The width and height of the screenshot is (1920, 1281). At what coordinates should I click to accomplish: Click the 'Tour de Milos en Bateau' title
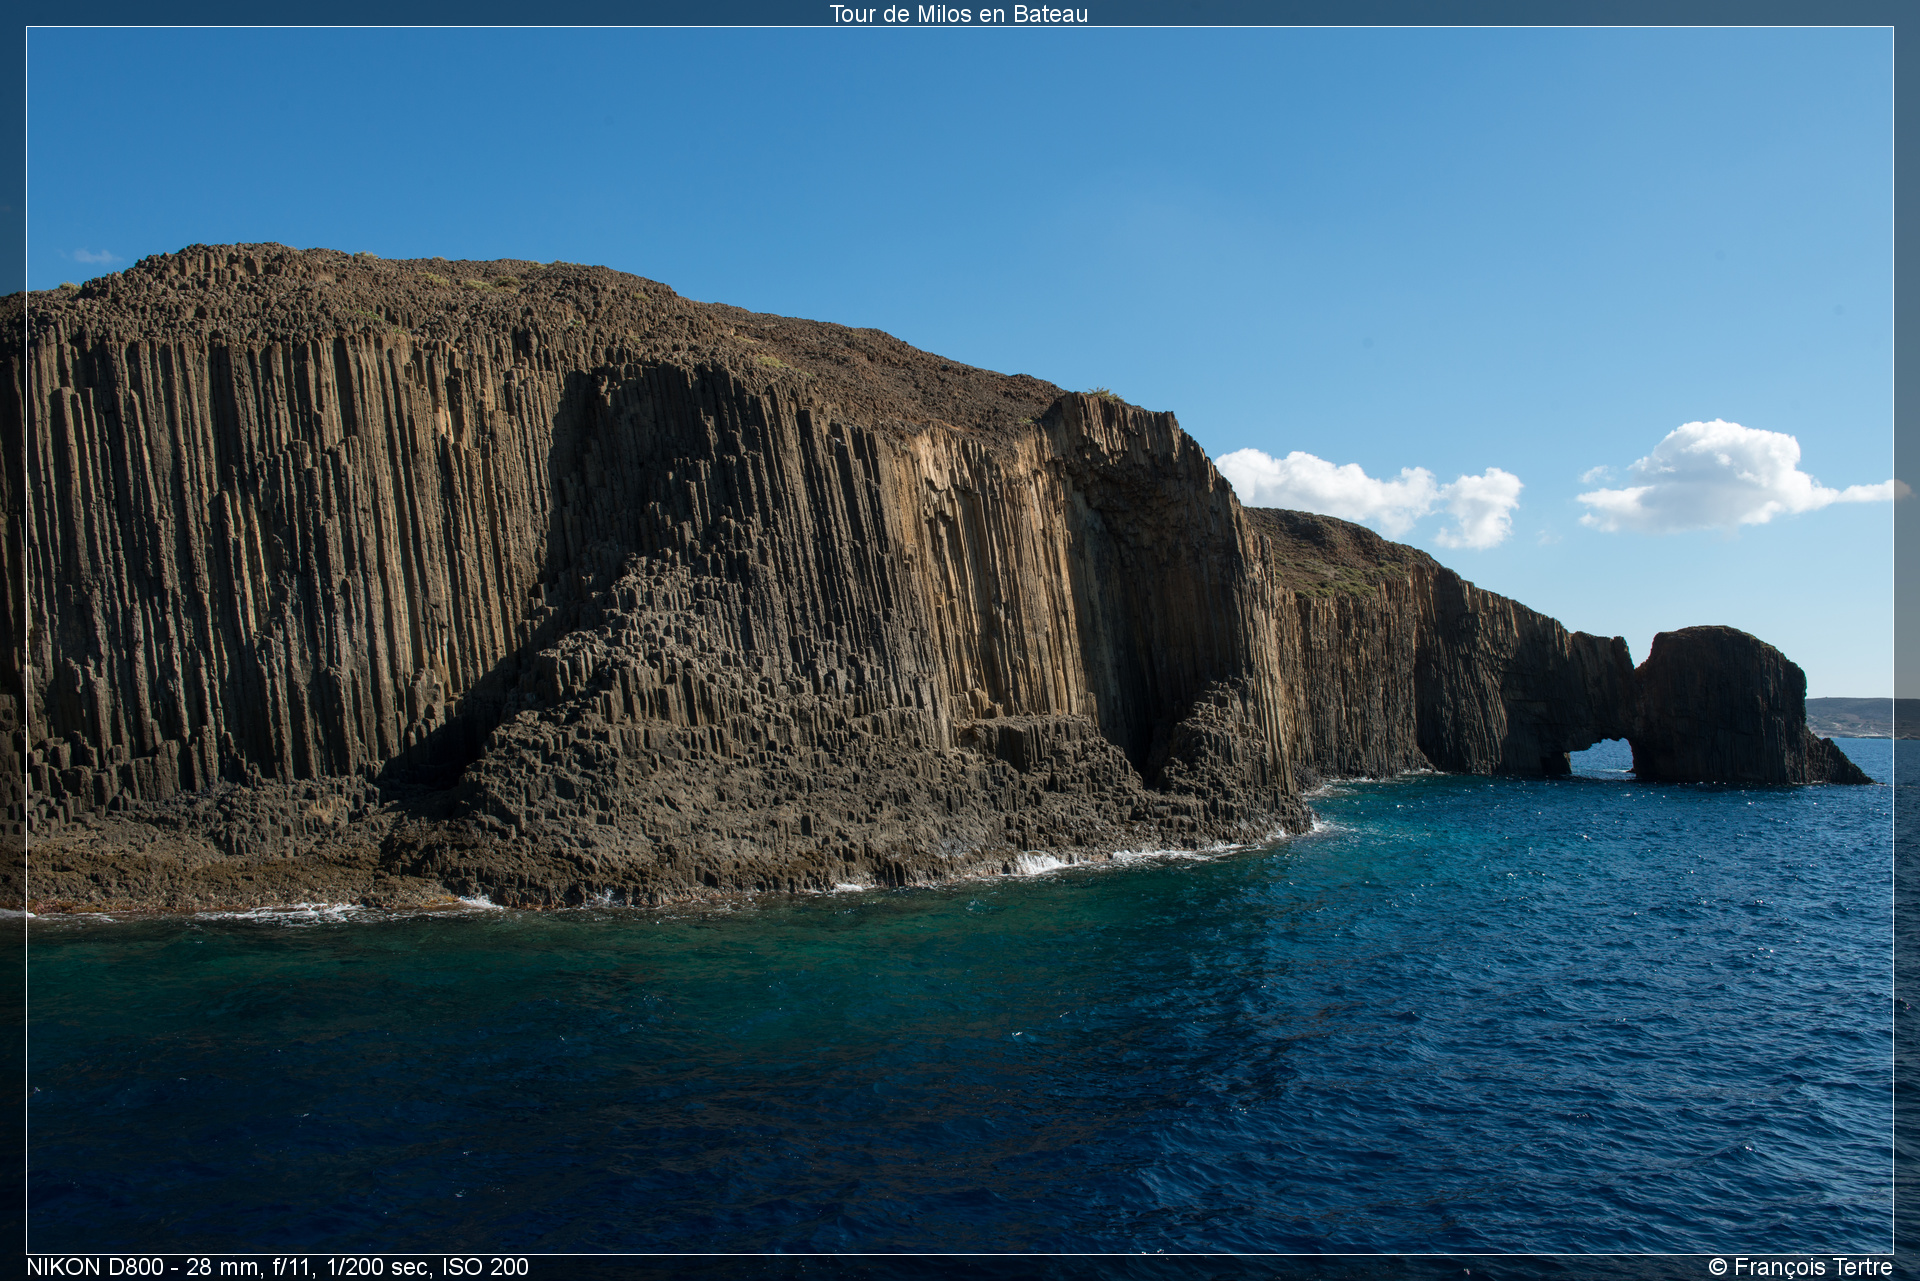point(958,14)
